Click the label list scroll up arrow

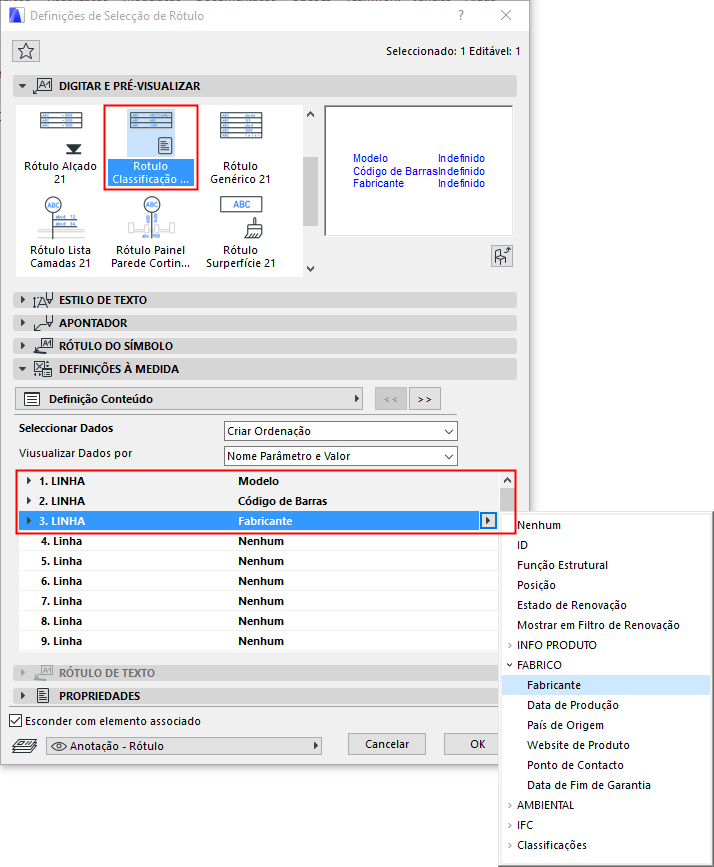[311, 114]
